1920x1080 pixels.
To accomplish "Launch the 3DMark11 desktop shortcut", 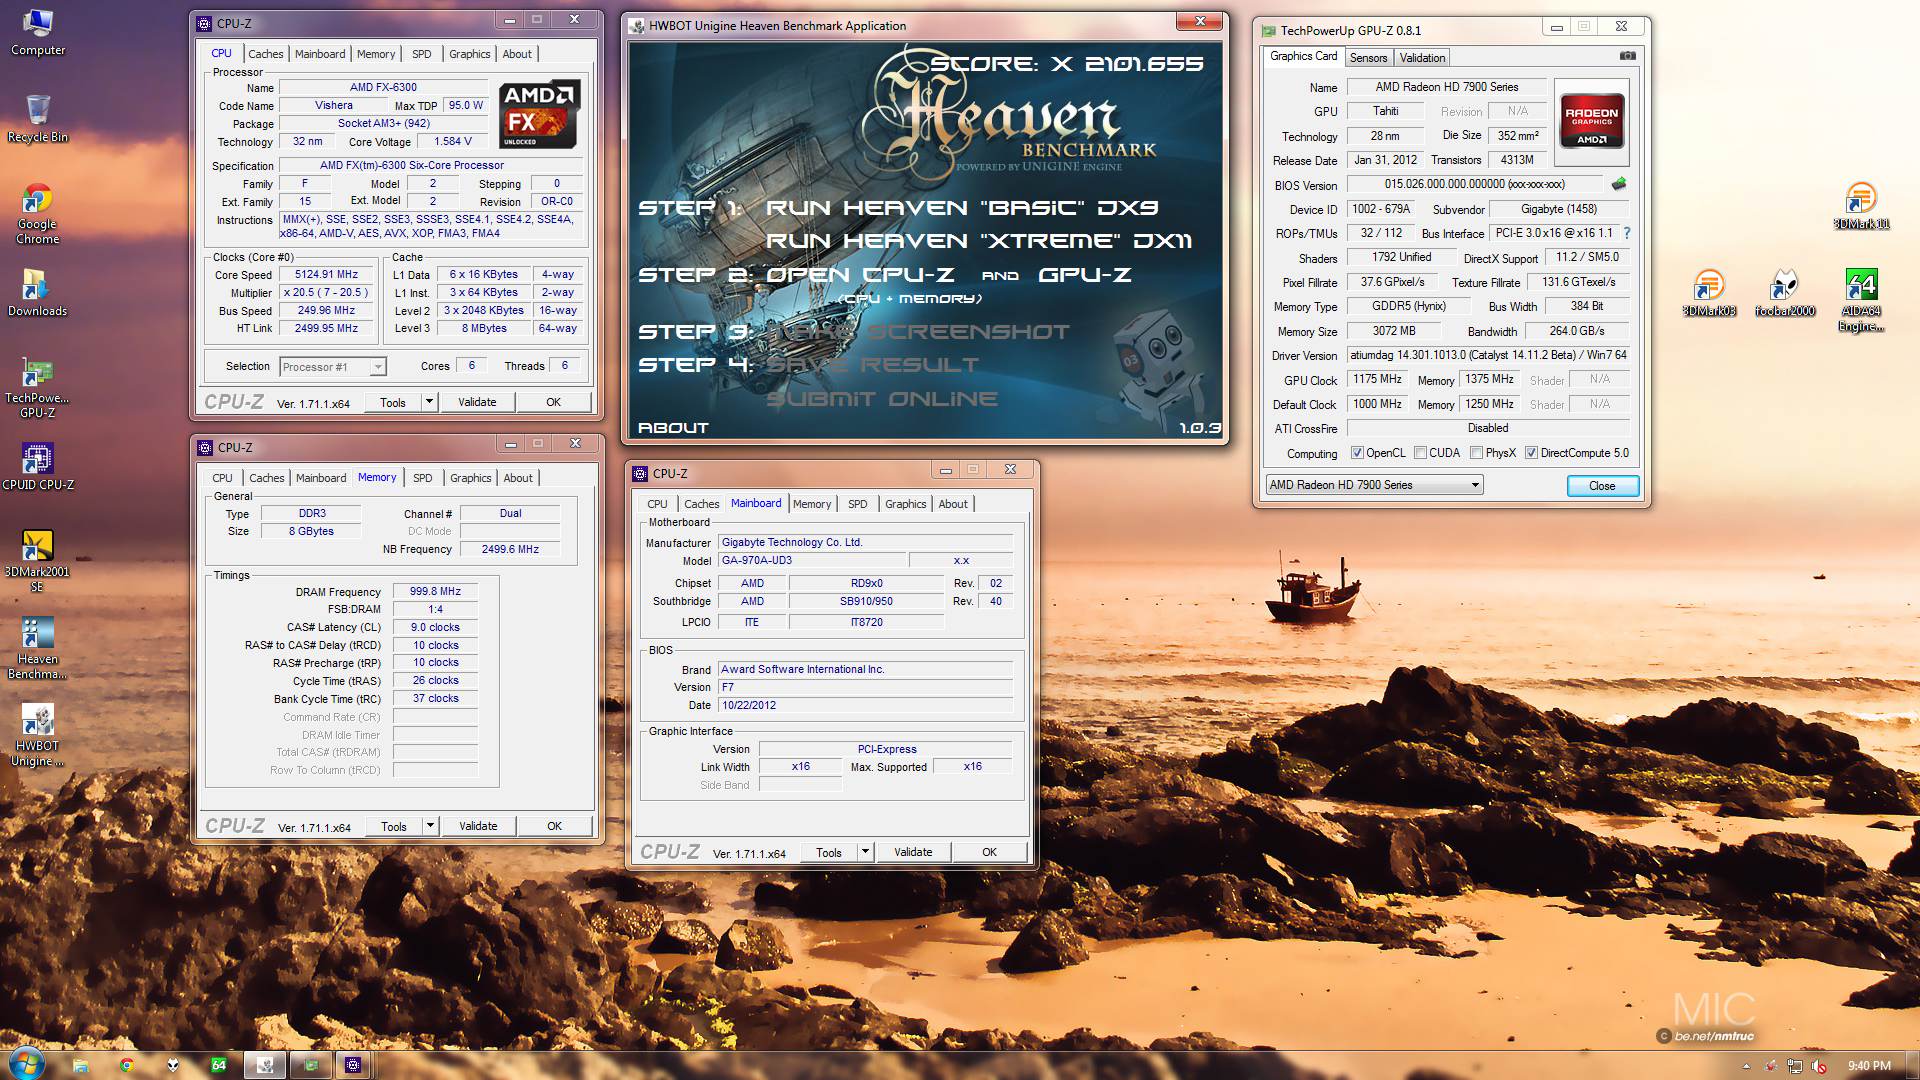I will pos(1861,206).
